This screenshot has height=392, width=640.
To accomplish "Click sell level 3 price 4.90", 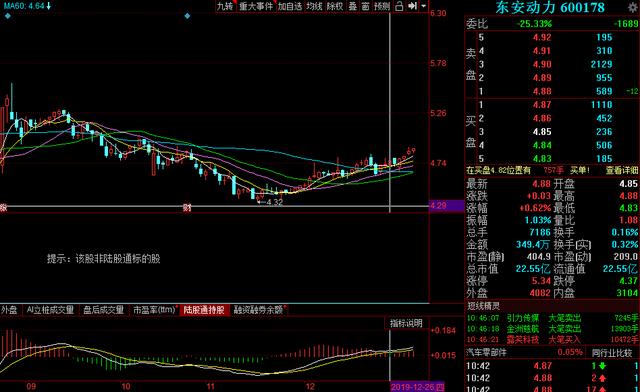I will (542, 65).
